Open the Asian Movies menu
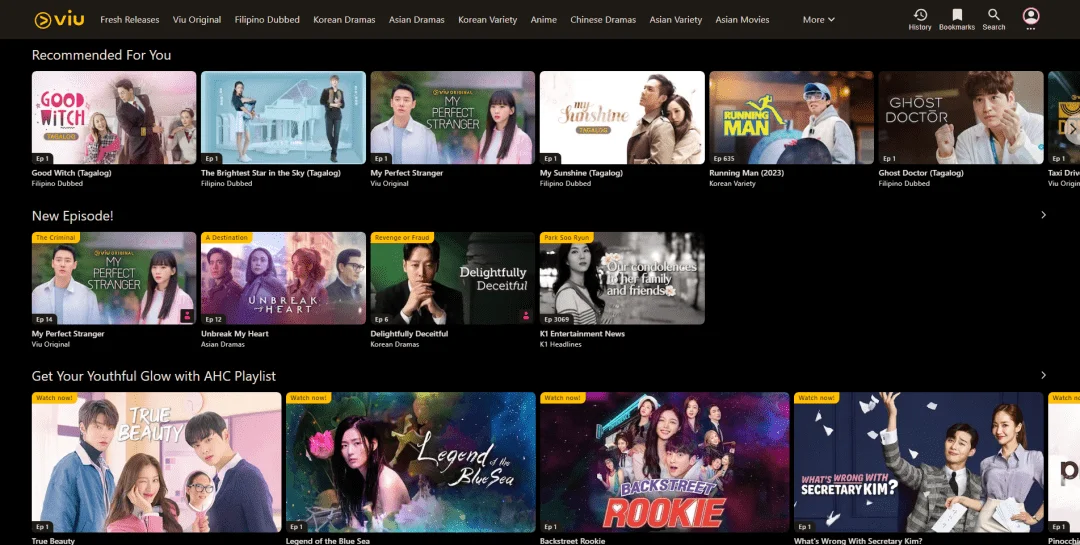The height and width of the screenshot is (545, 1080). coord(742,19)
